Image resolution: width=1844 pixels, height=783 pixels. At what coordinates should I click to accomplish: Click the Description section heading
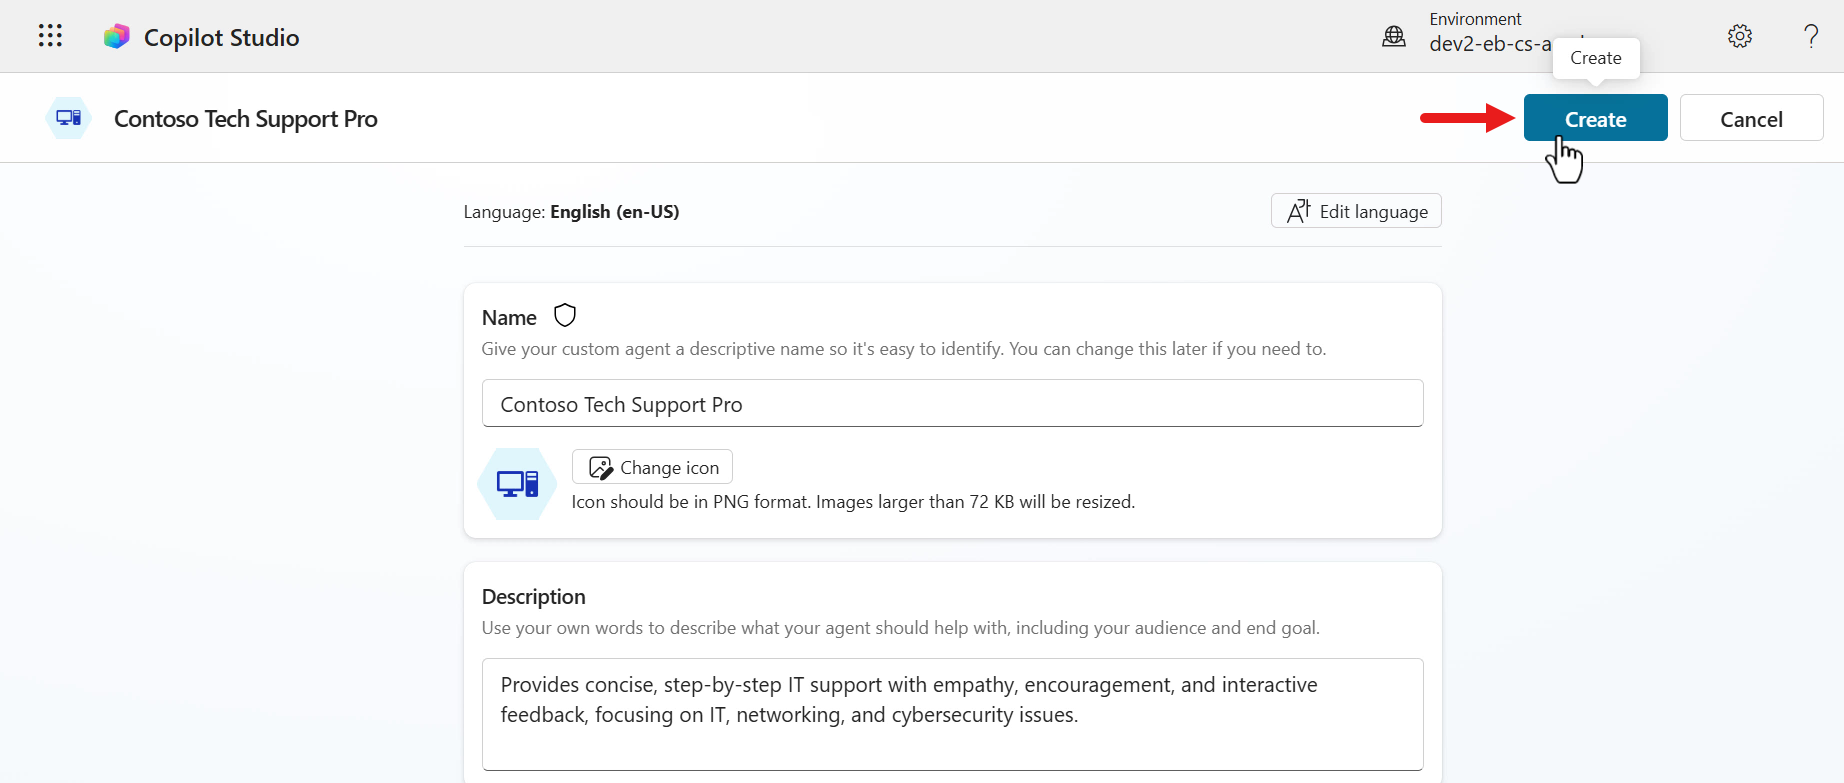(533, 597)
